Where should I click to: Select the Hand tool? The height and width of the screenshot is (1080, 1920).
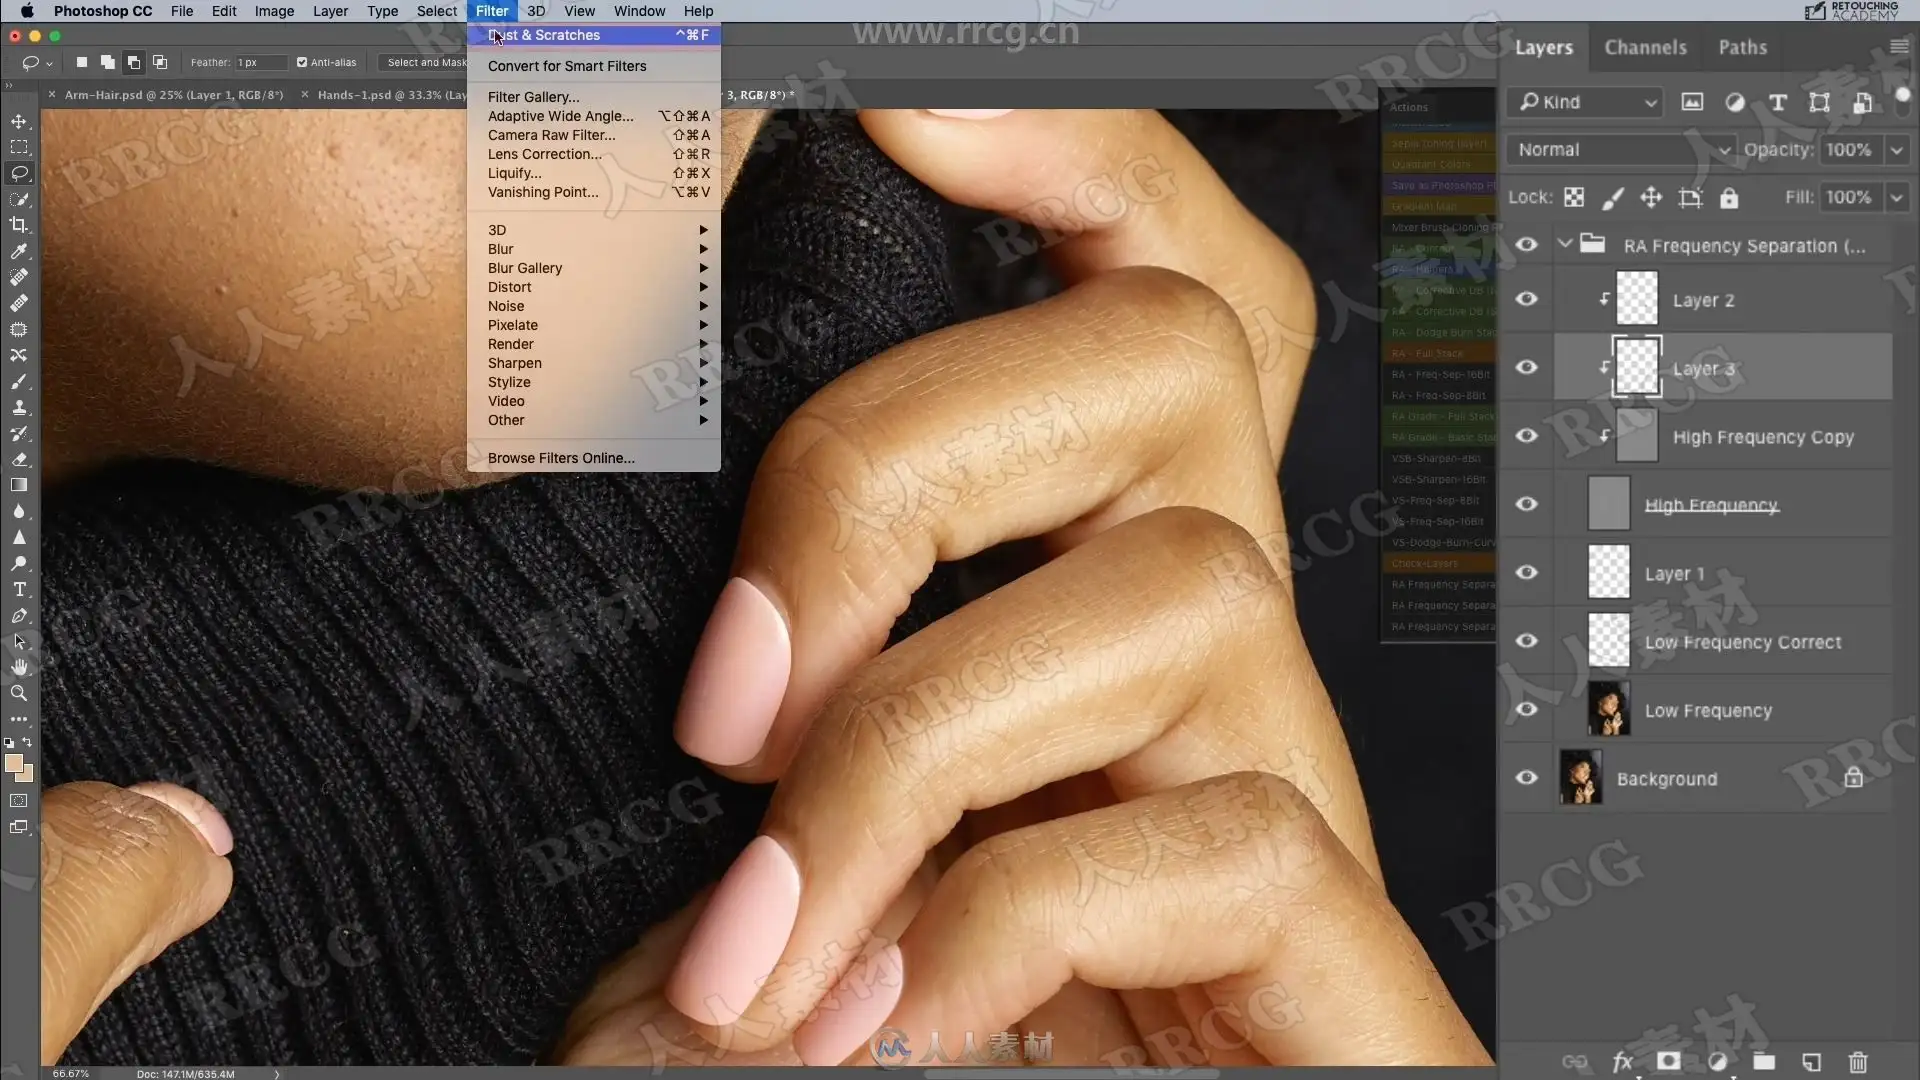19,667
